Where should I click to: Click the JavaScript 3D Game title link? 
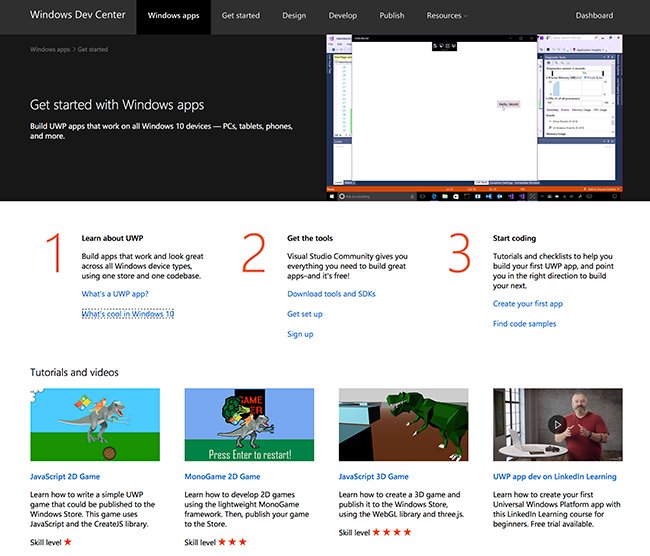(374, 476)
